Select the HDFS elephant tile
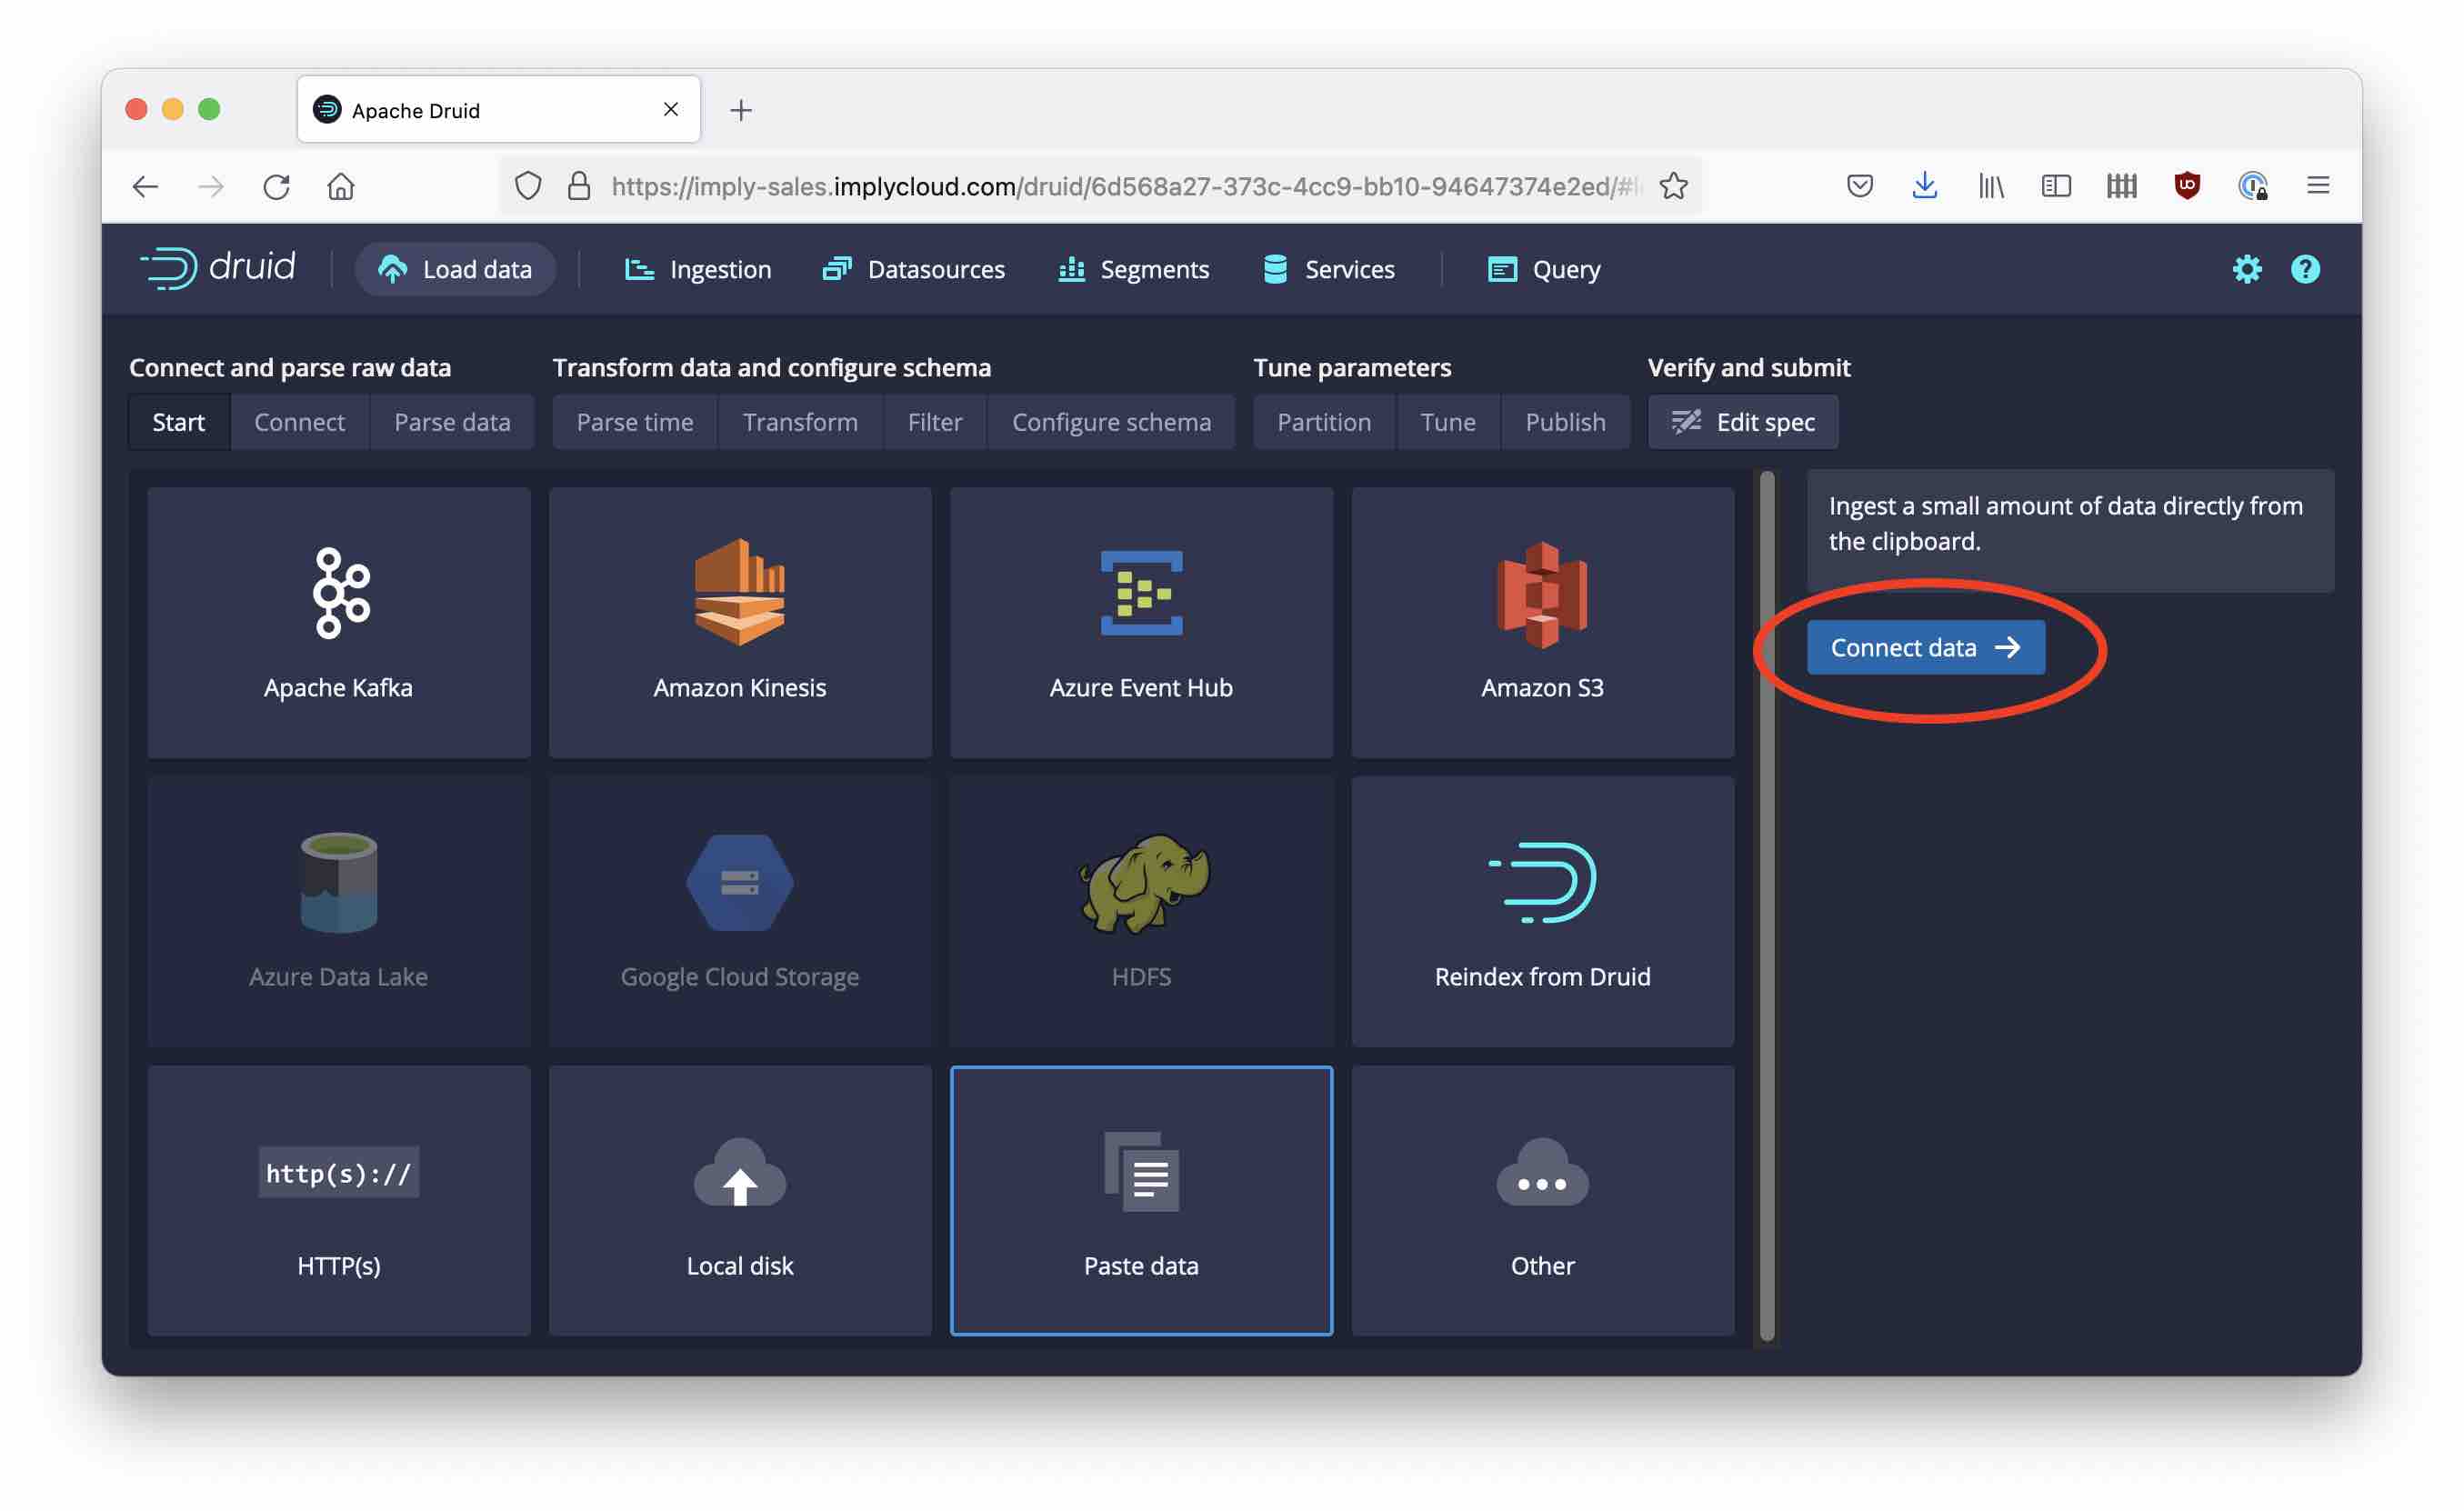 coord(1141,910)
